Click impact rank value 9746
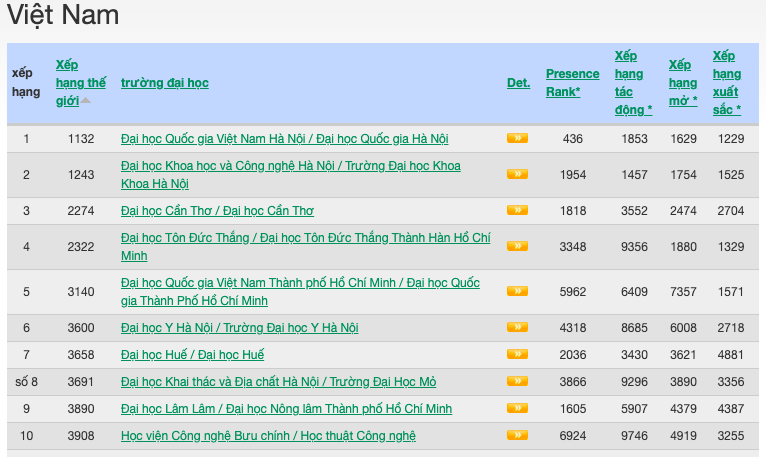Viewport: 766px width, 457px height. point(634,435)
